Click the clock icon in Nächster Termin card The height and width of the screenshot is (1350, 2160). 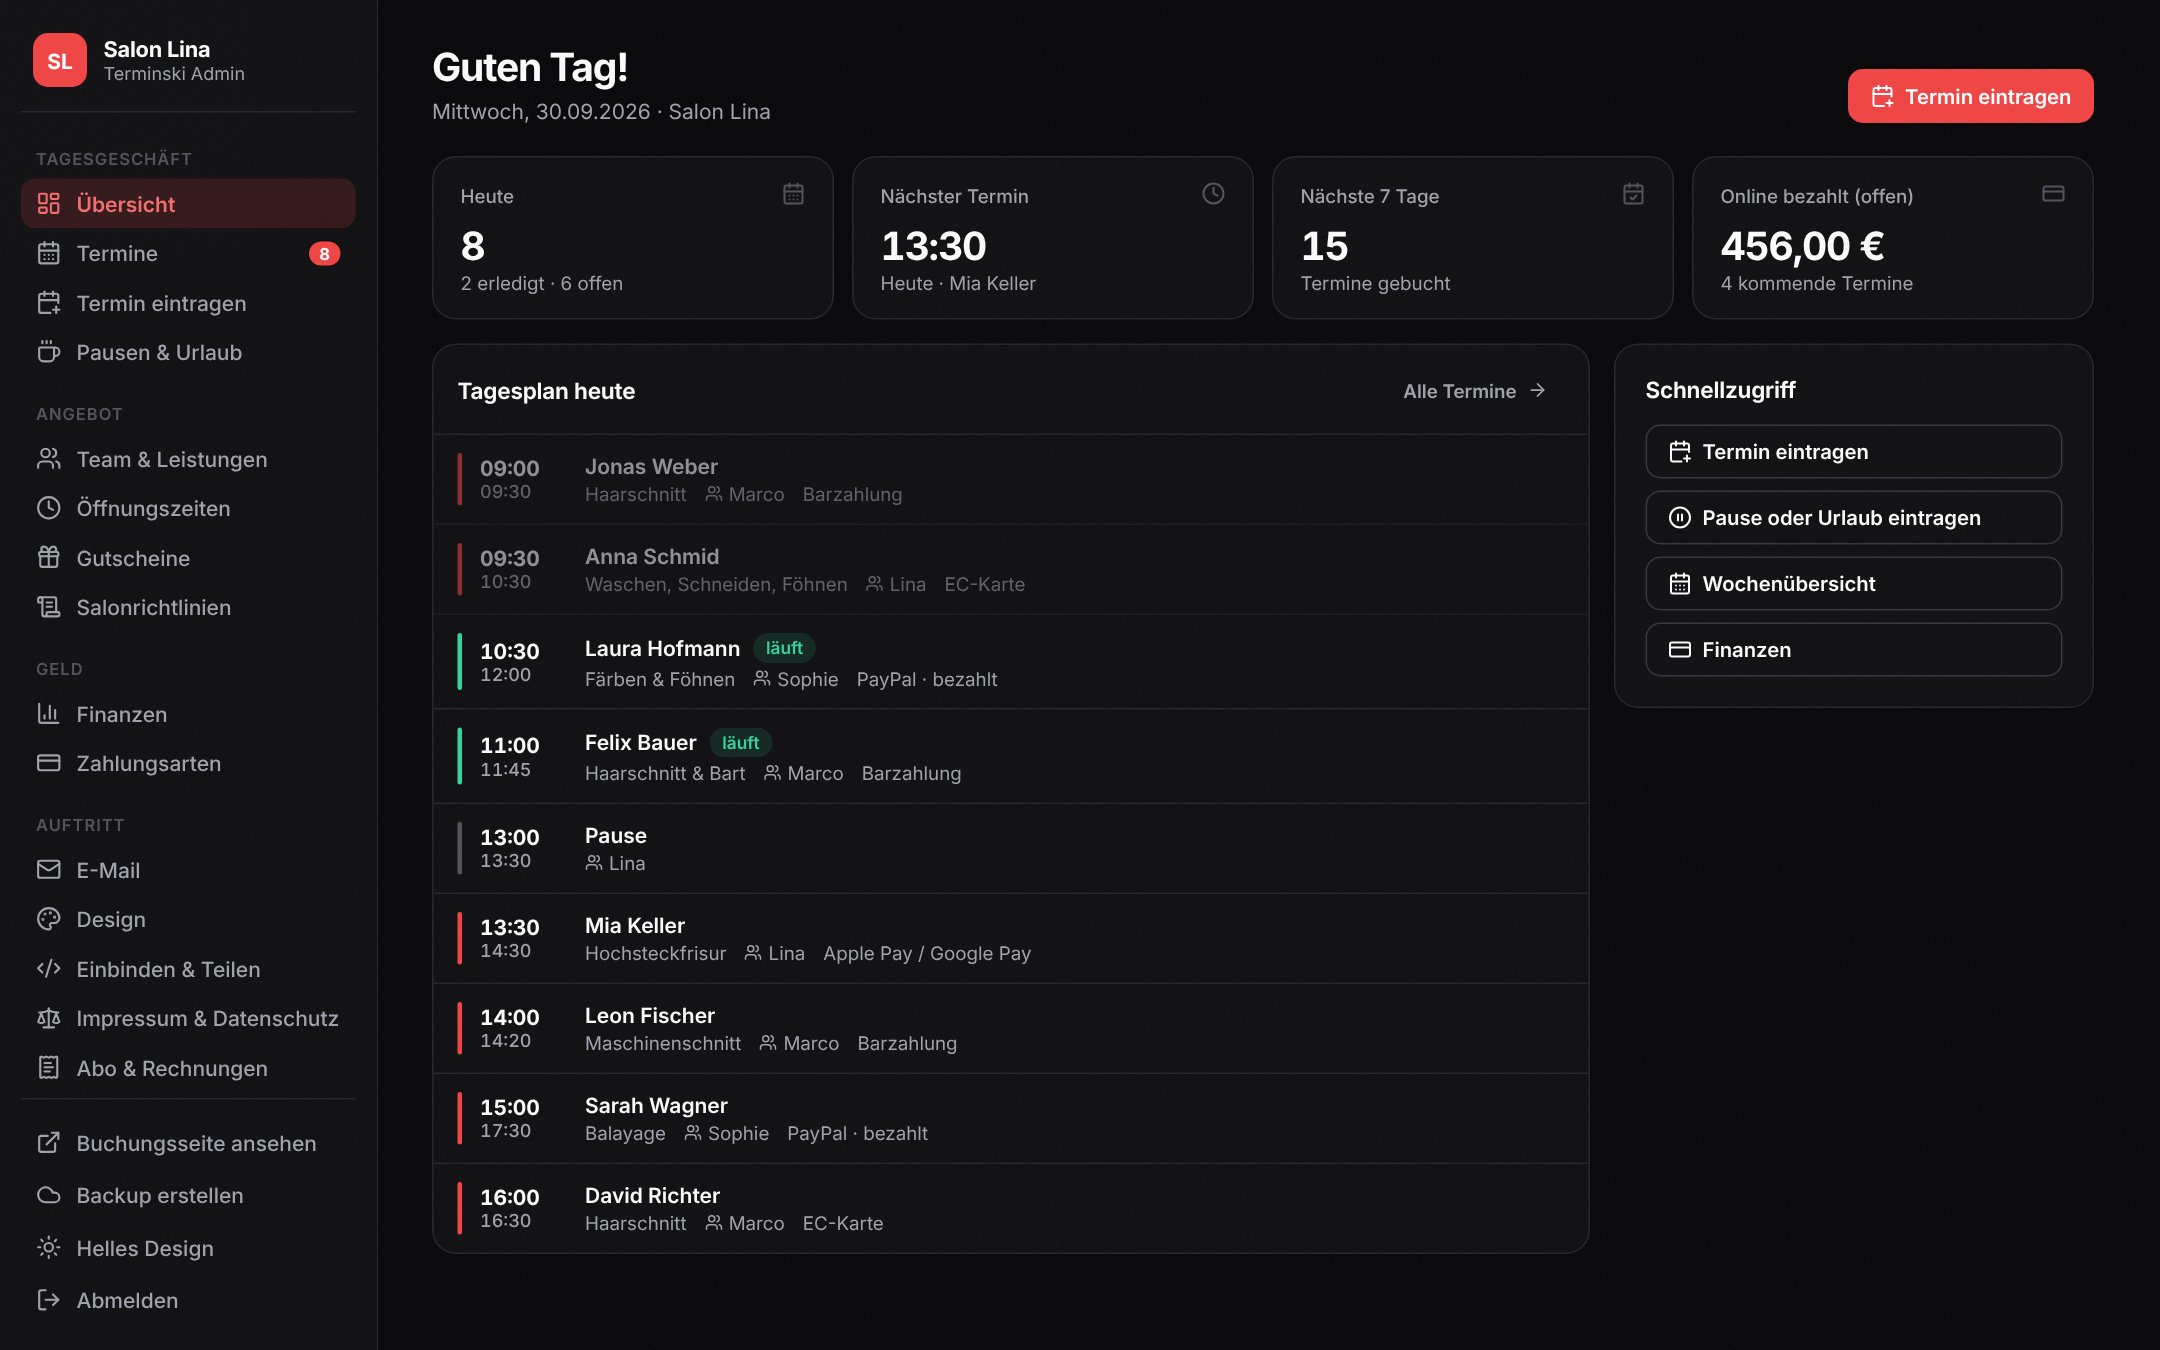1213,194
